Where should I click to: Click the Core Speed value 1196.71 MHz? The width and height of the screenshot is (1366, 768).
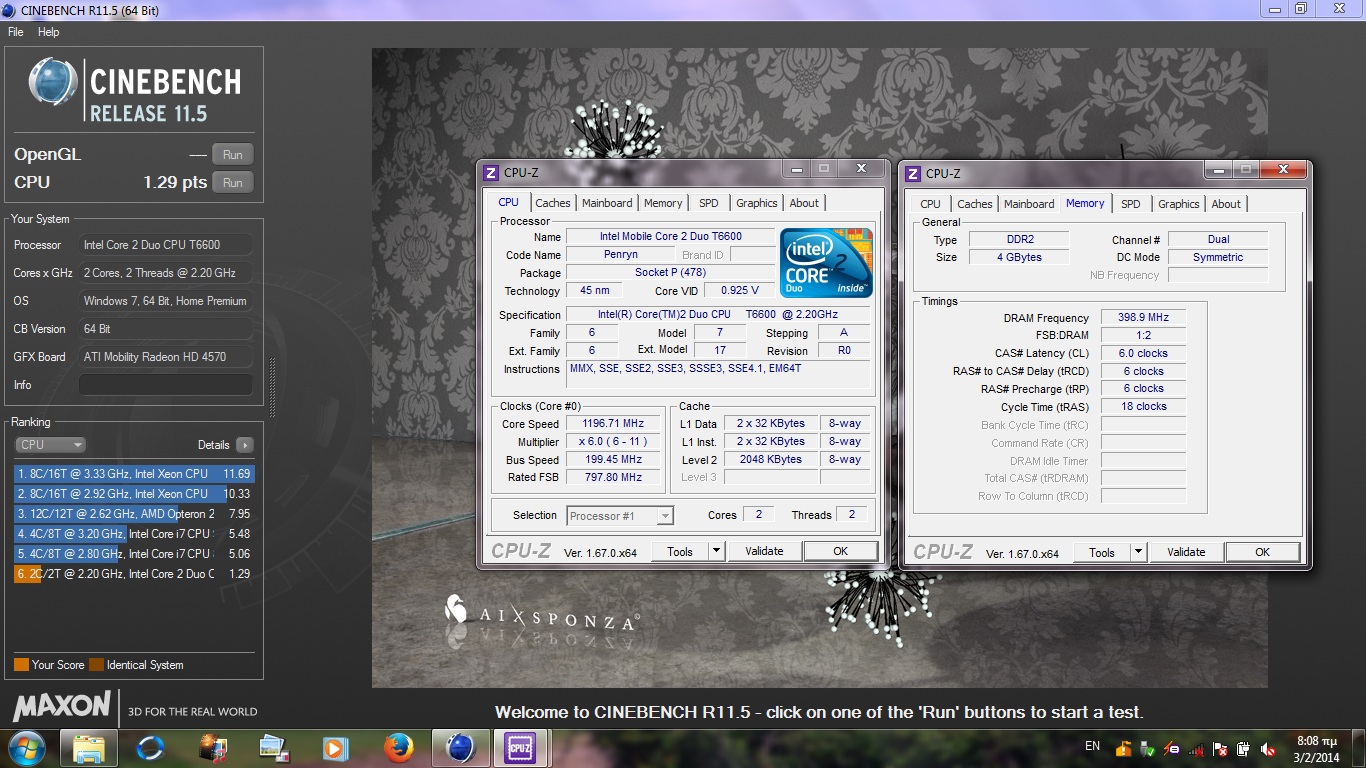coord(612,424)
